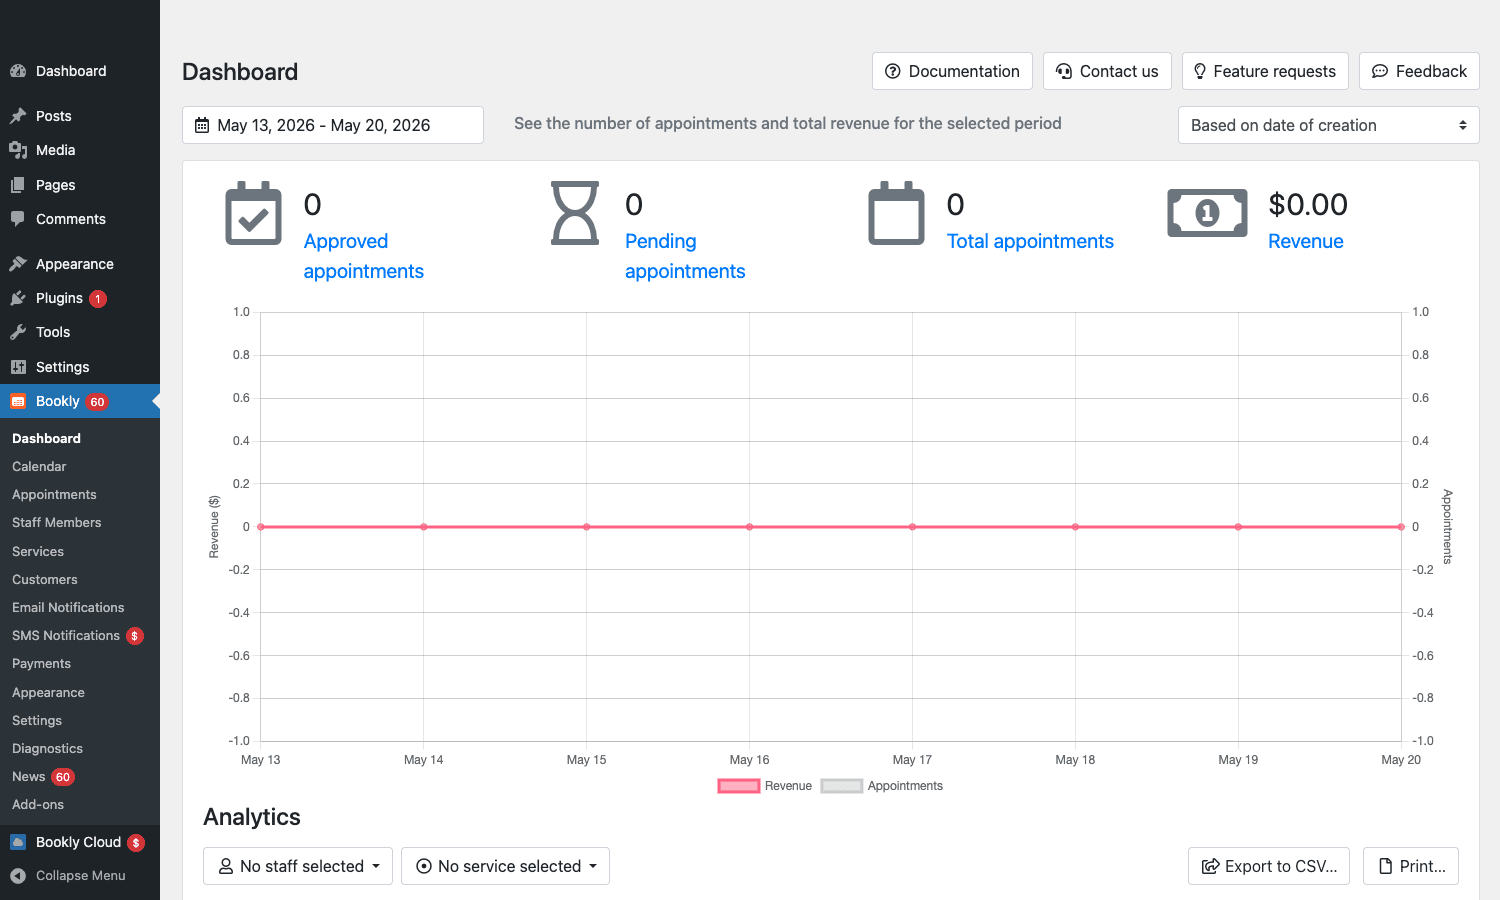
Task: Open Payments in Bookly submenu
Action: (x=41, y=663)
